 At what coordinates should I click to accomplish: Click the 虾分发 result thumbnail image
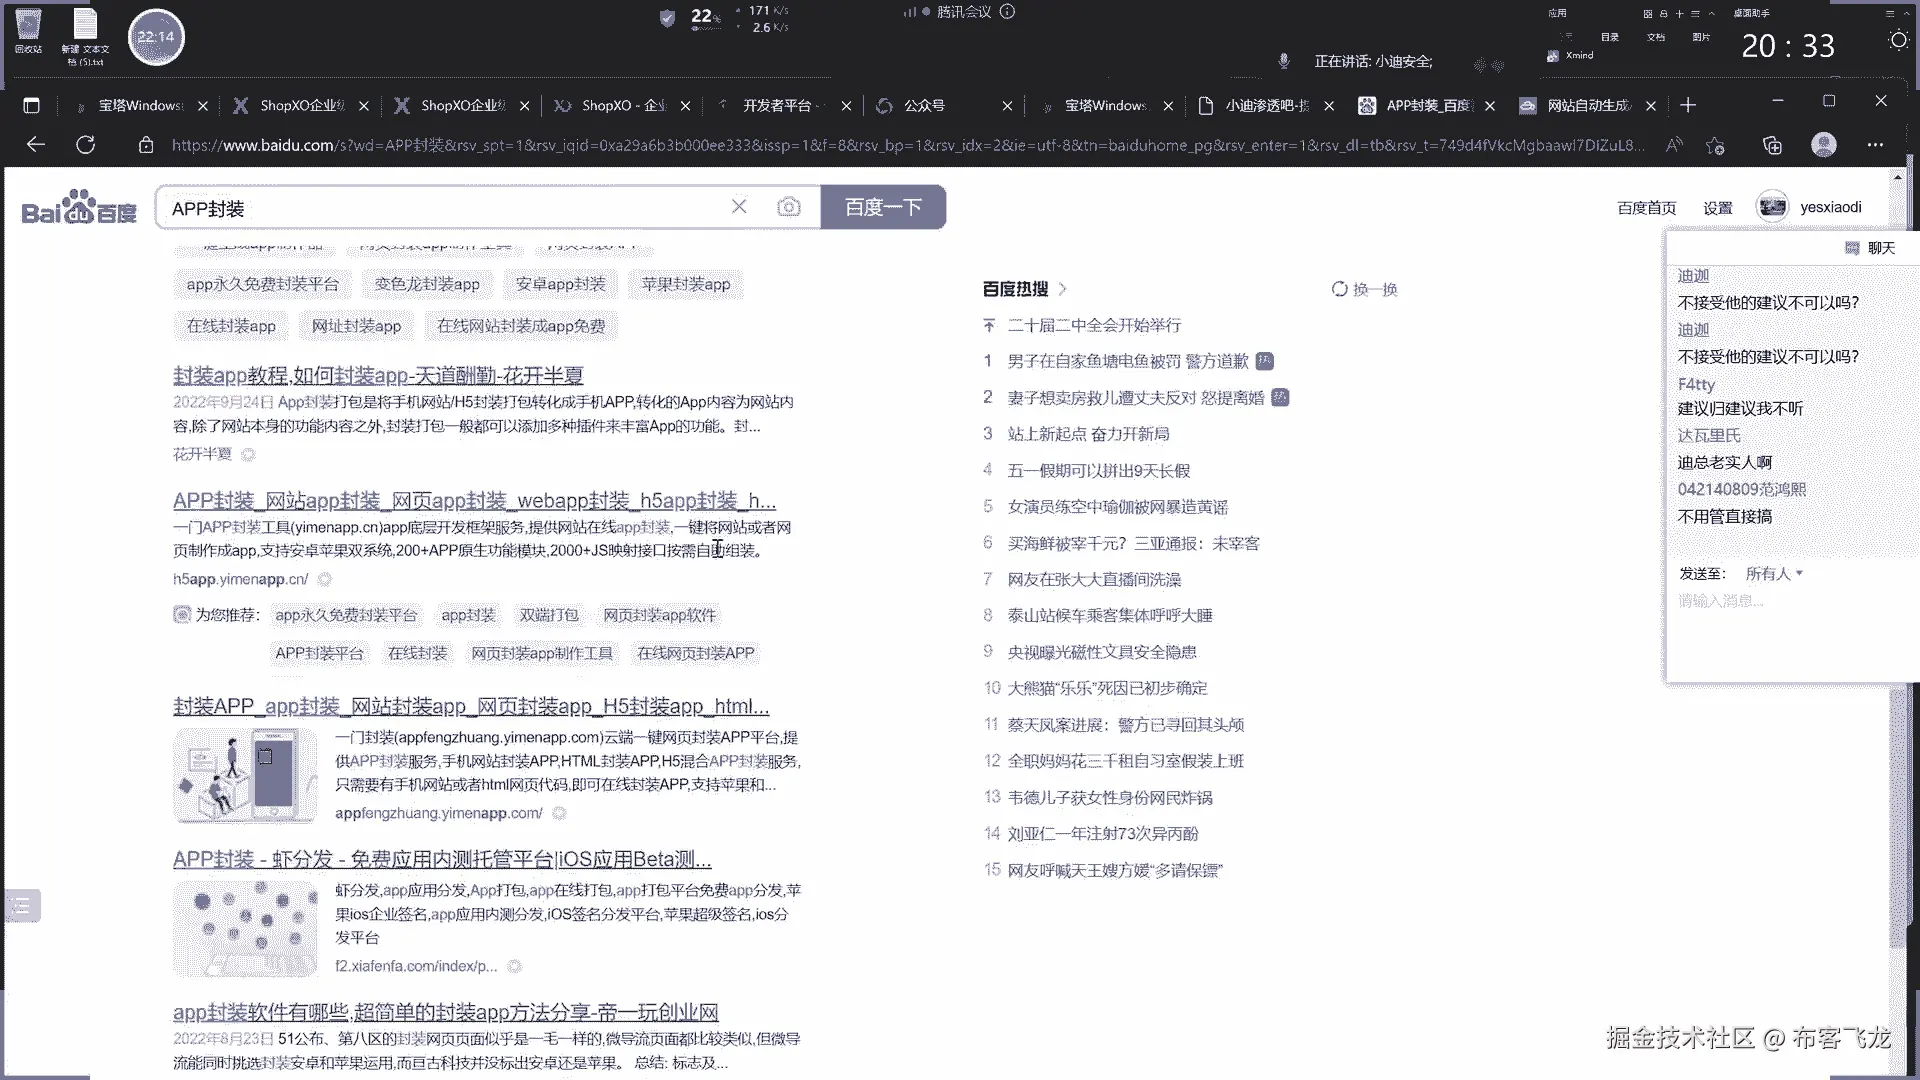(245, 929)
